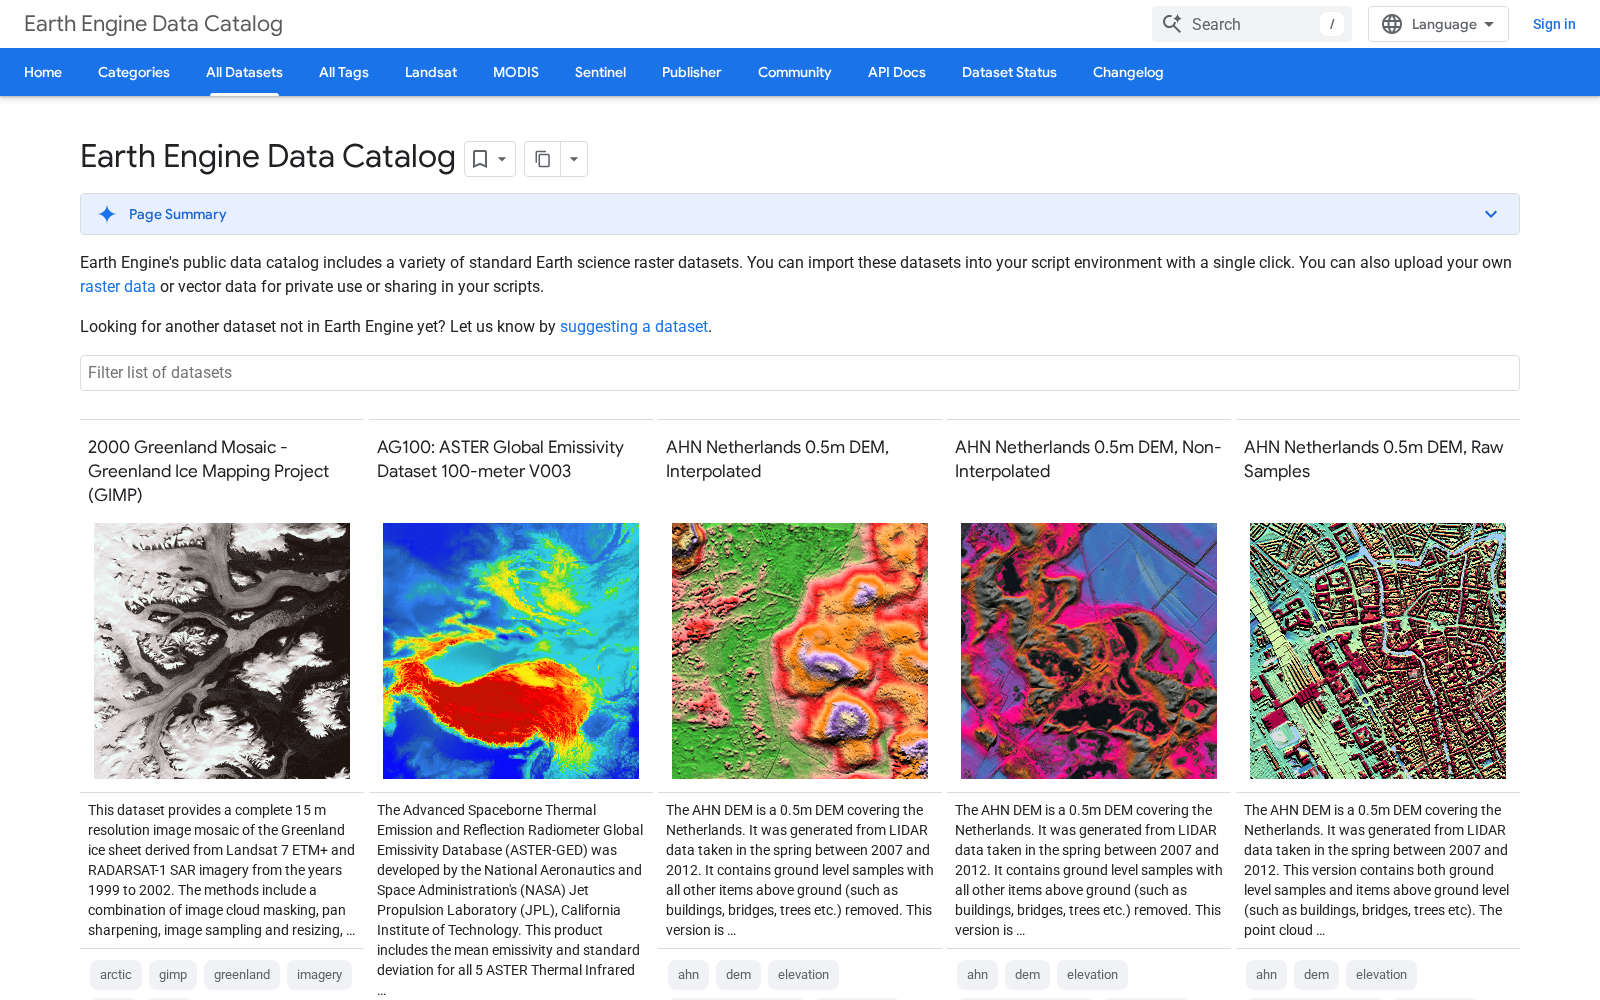Follow the suggesting a dataset link

coord(634,326)
